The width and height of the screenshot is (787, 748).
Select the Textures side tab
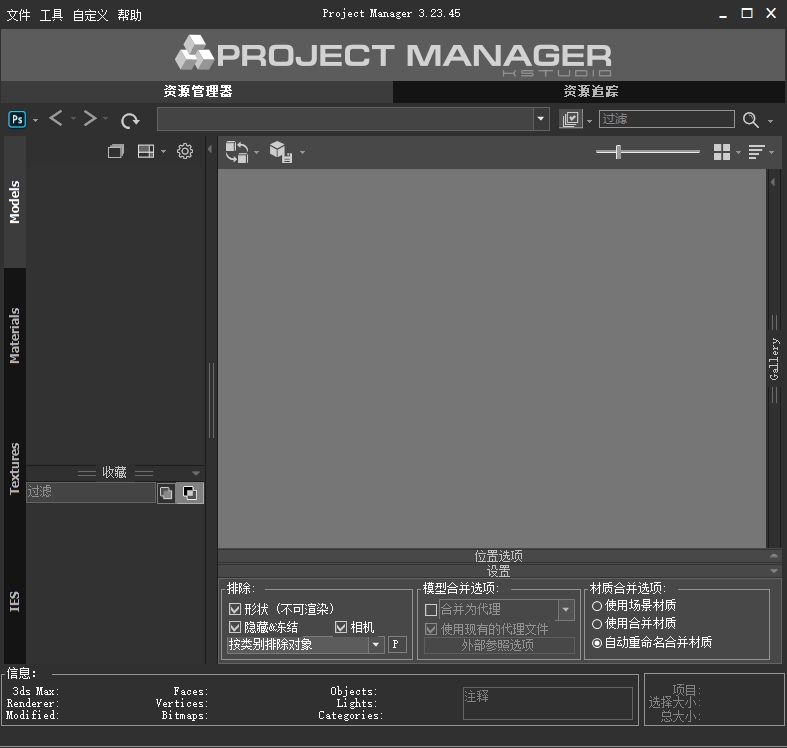(x=15, y=468)
